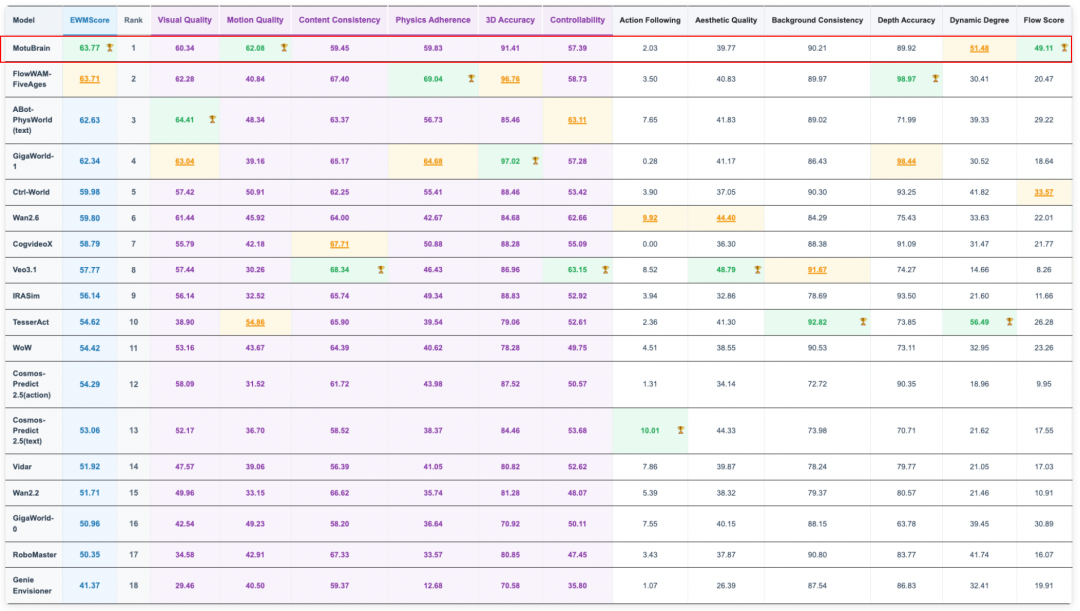Select the Physics Adherence column header
This screenshot has height=611, width=1080.
tap(432, 20)
